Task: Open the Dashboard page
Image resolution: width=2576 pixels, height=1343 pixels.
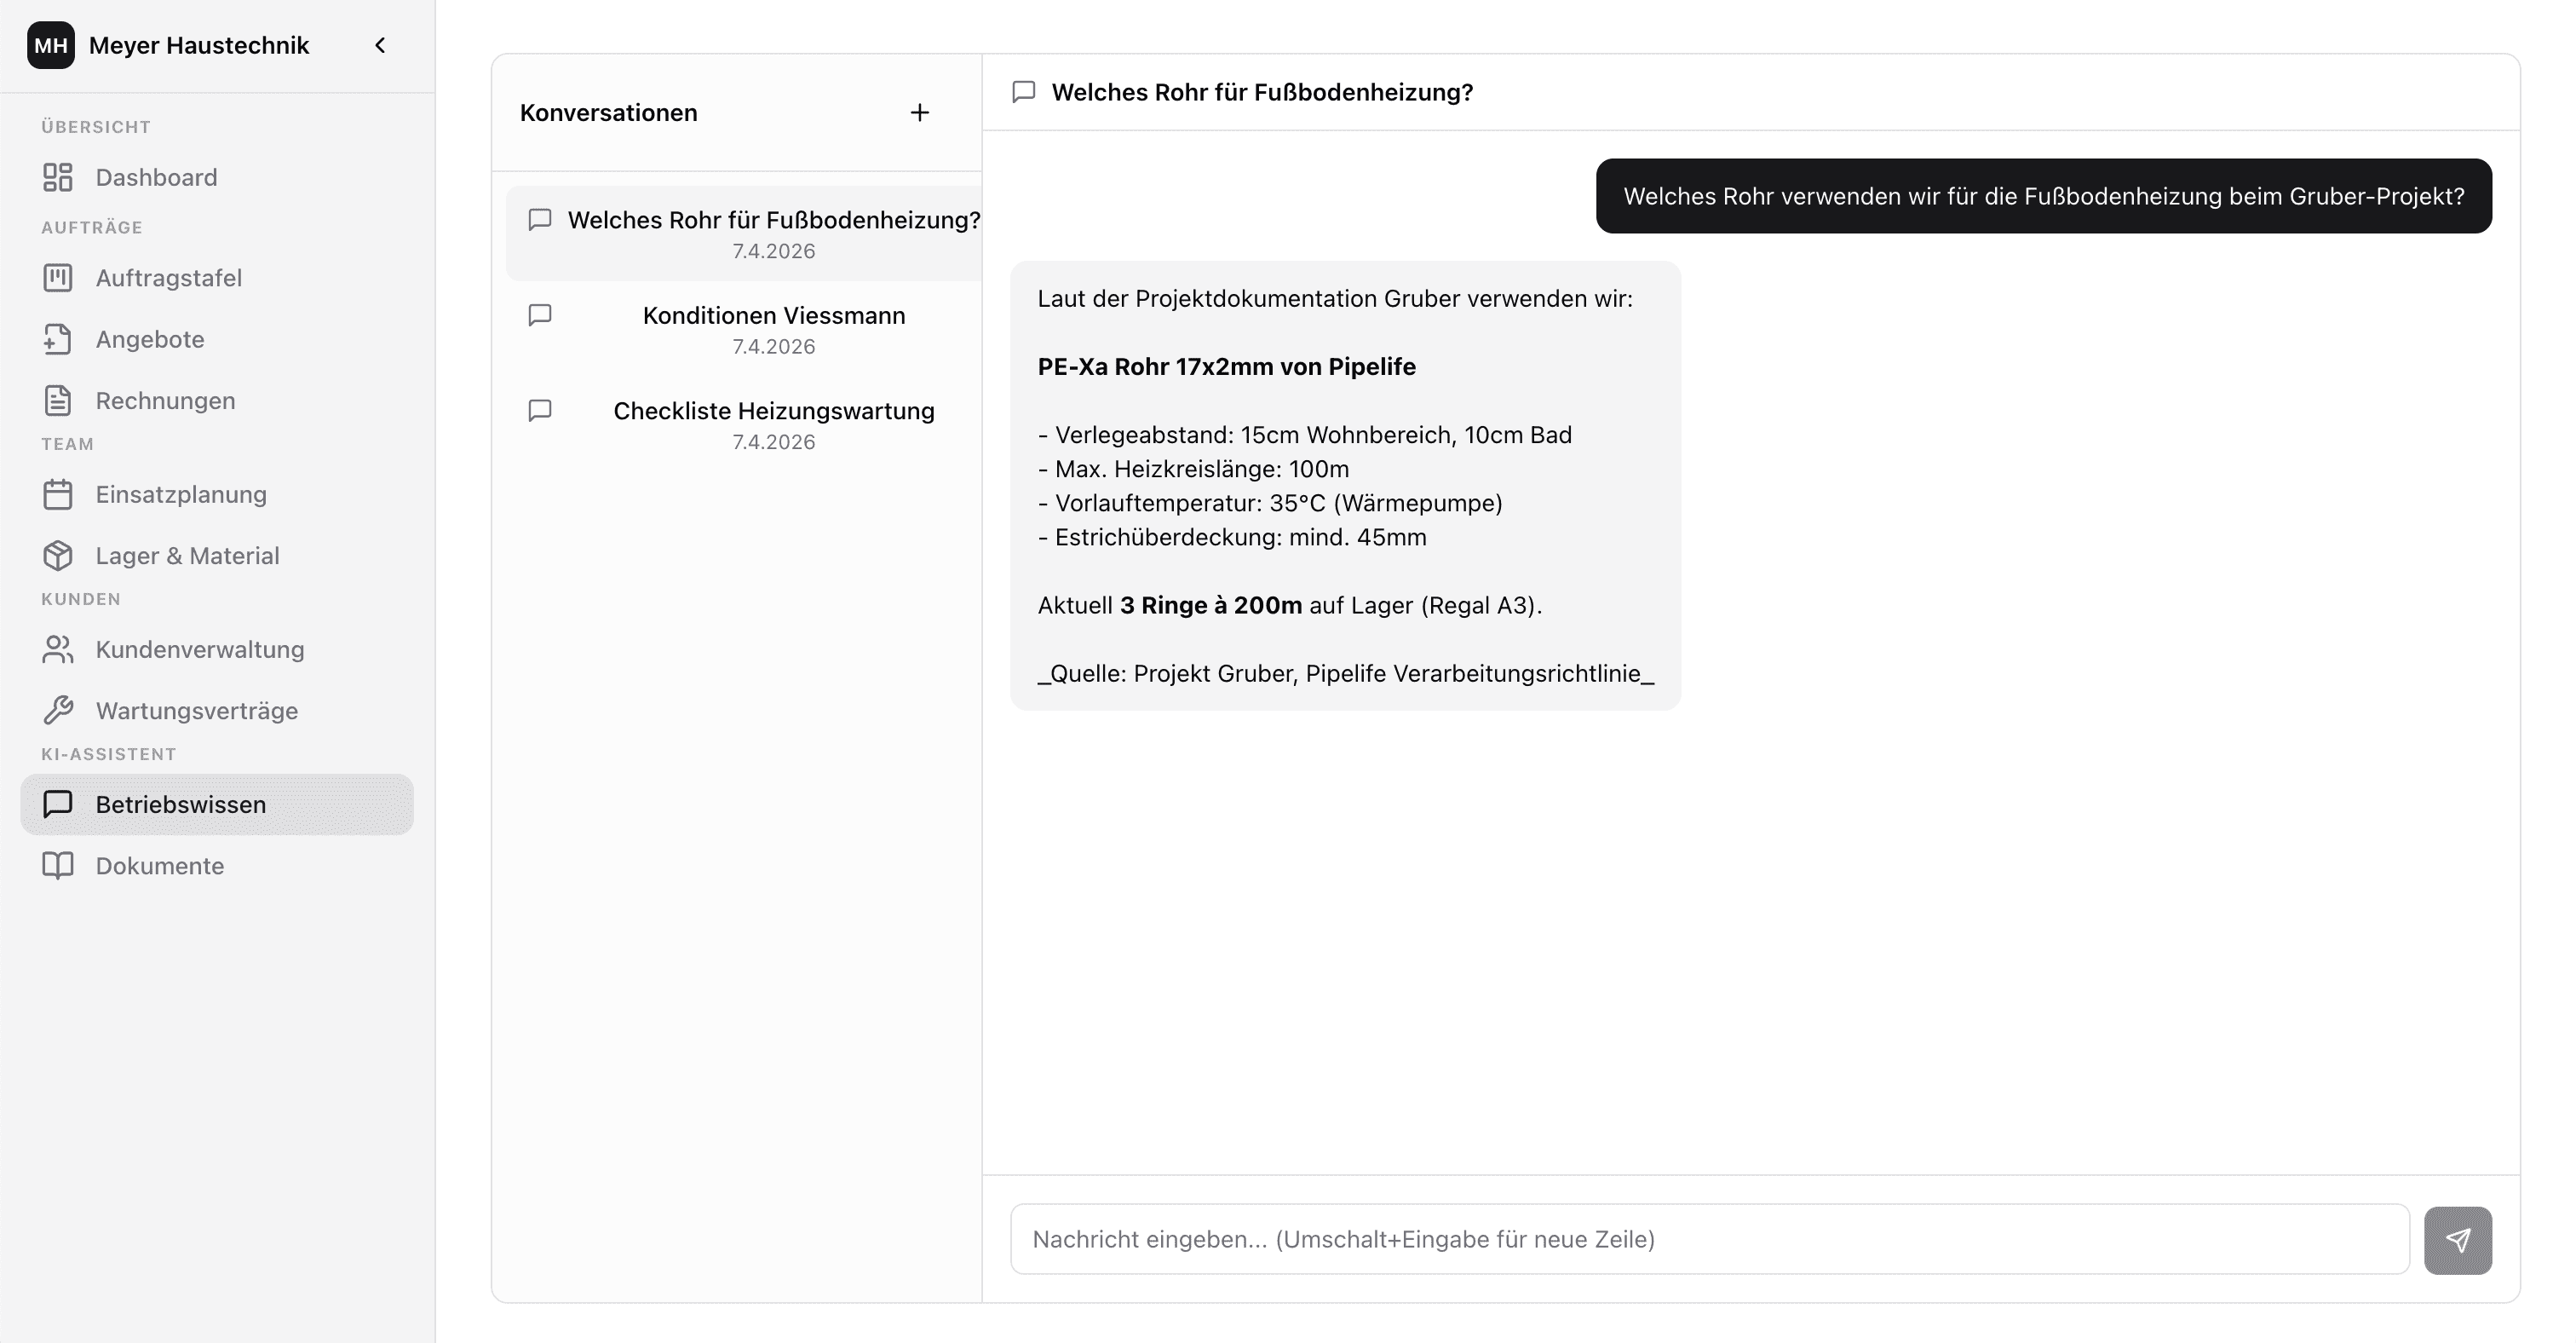Action: coord(217,177)
